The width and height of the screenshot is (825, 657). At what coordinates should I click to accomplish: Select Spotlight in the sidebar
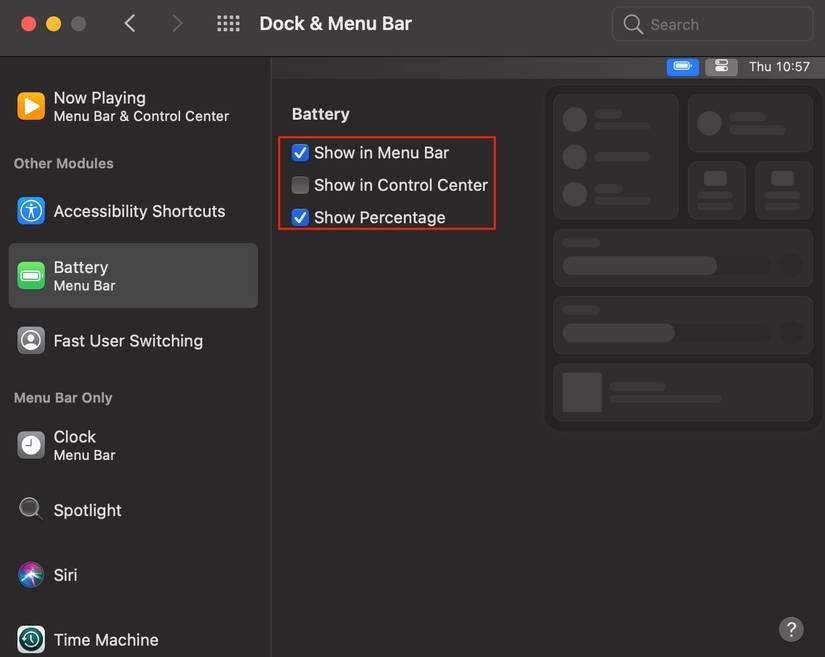pos(133,510)
